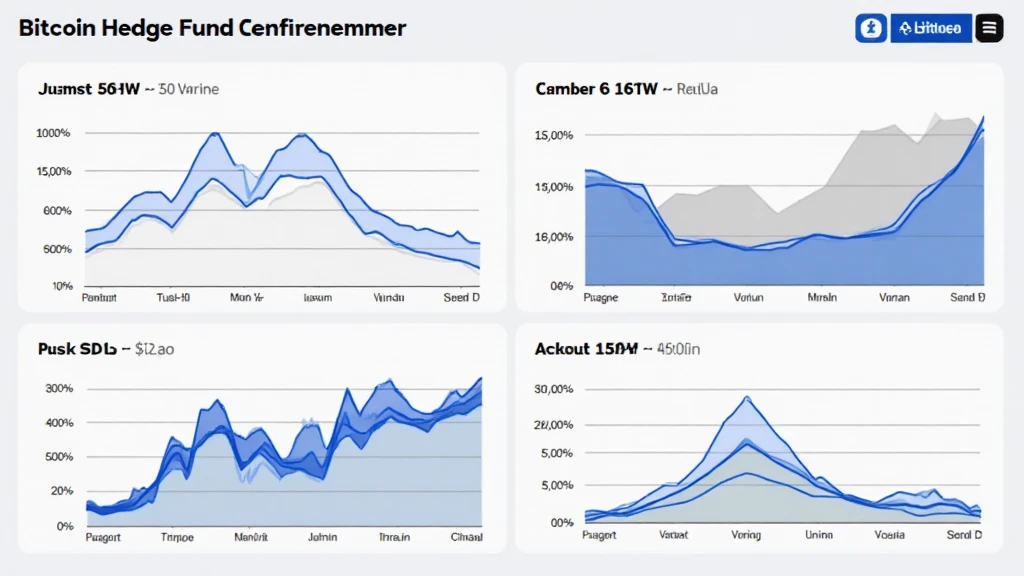Viewport: 1024px width, 576px height.
Task: Click the blue Bittoea button
Action: click(931, 28)
